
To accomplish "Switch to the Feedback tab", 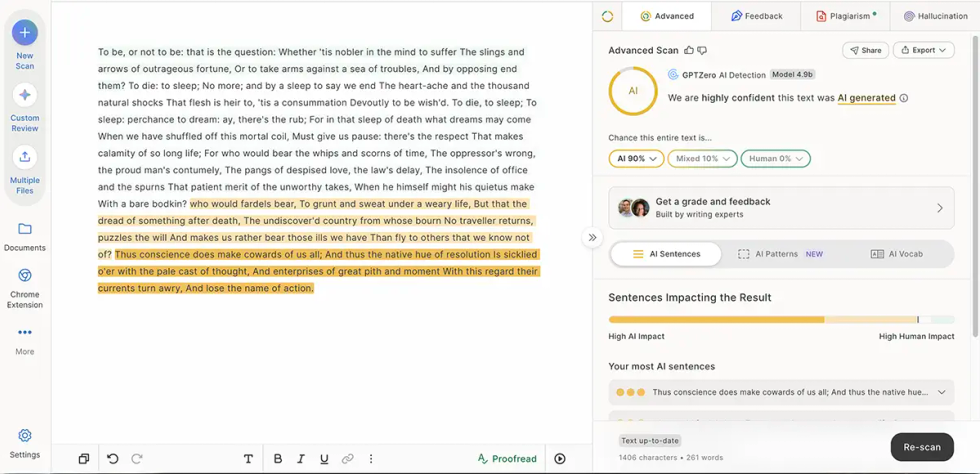I will [756, 16].
